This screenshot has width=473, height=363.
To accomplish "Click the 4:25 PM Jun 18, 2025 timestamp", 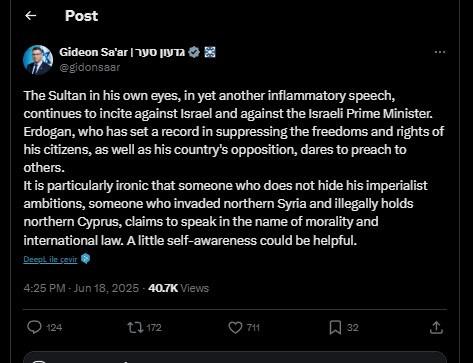I will tap(81, 288).
